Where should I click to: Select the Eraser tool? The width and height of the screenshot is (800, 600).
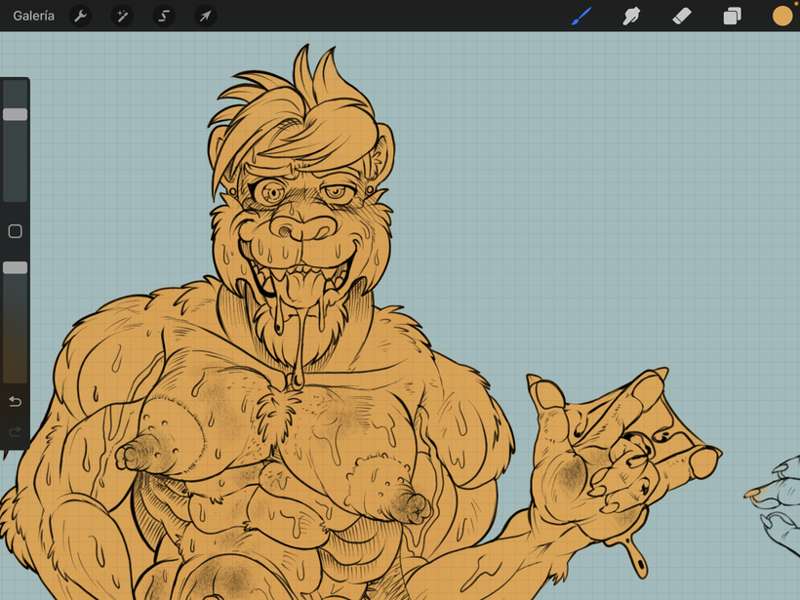pyautogui.click(x=682, y=16)
